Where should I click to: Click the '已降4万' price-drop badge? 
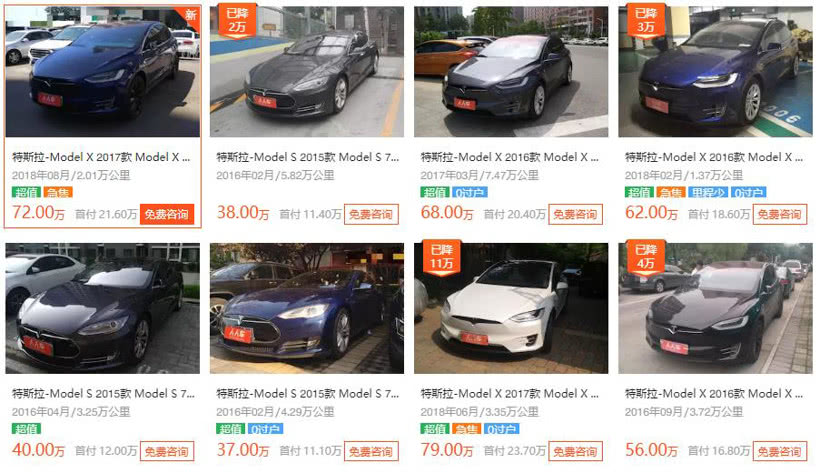coord(646,258)
